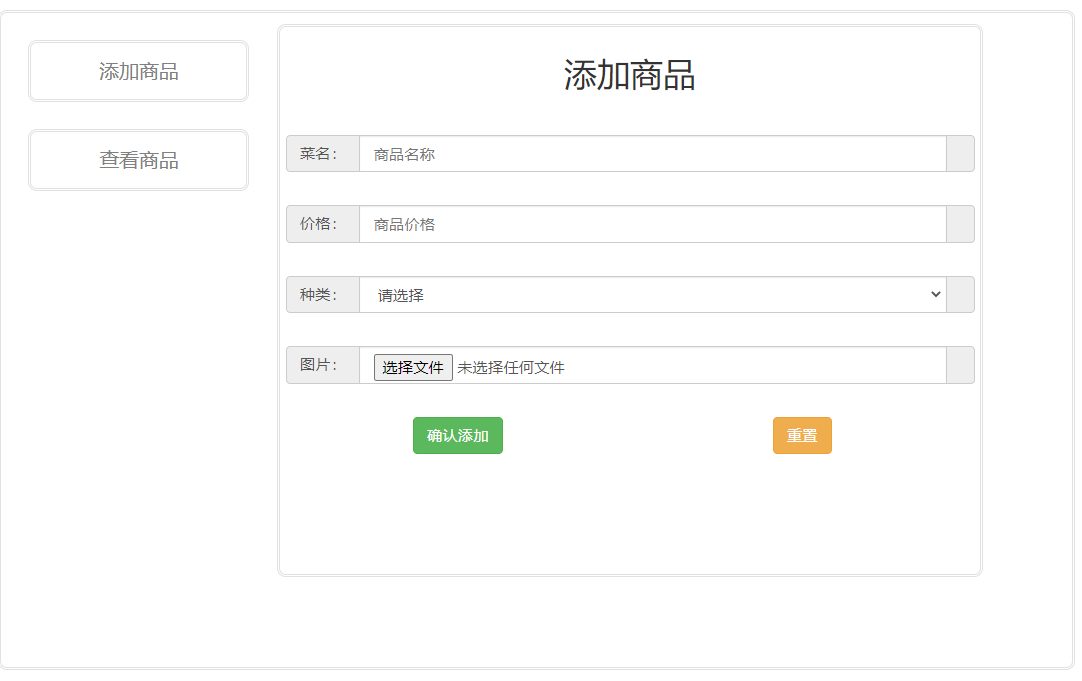The width and height of the screenshot is (1082, 681).
Task: Click gray addon box after 价格 input
Action: pos(959,224)
